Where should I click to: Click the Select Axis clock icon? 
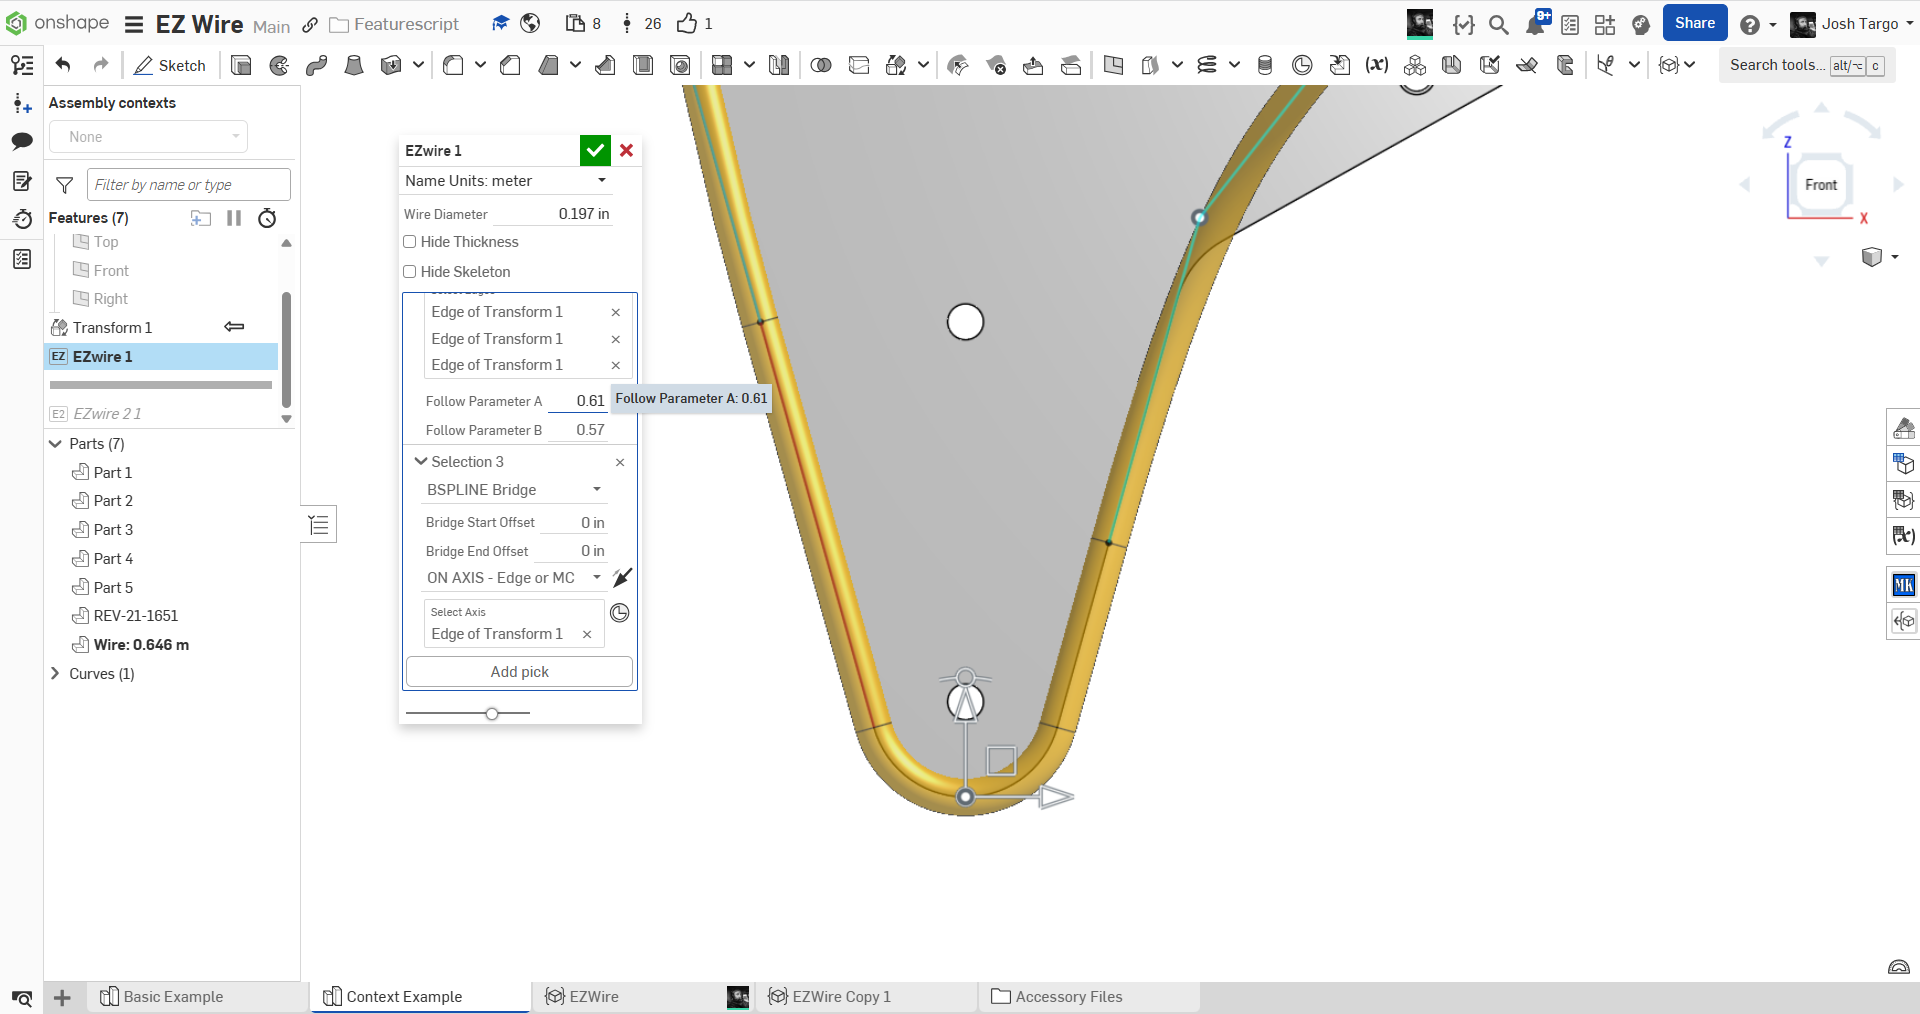[620, 613]
